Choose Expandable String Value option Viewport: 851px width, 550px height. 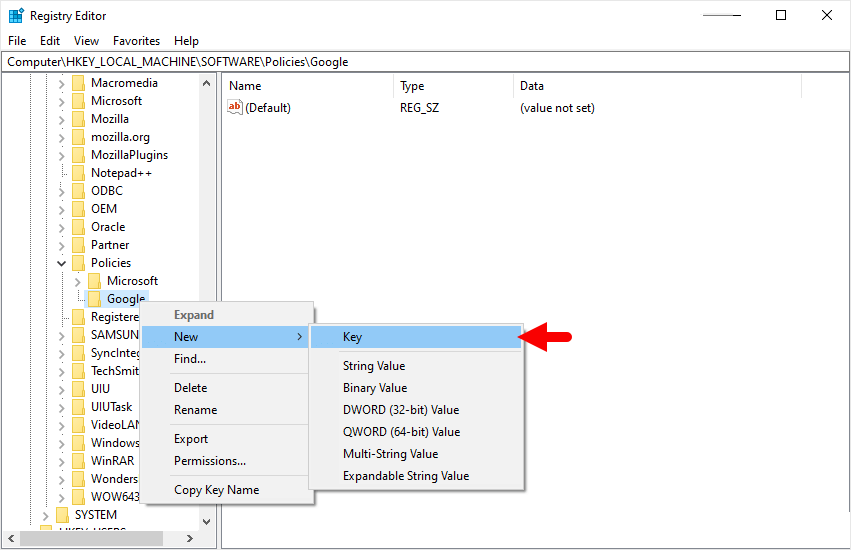click(x=416, y=476)
